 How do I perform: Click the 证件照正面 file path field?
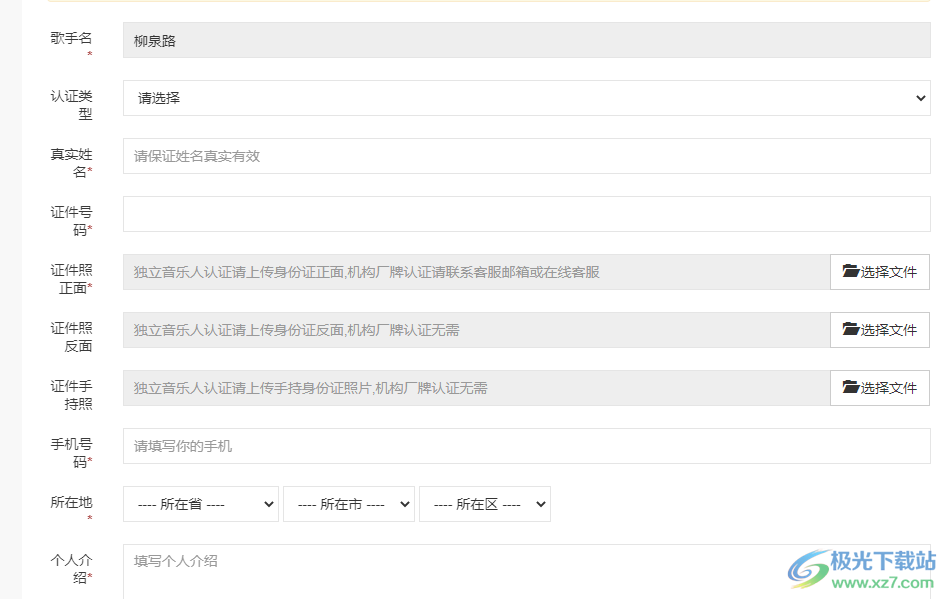coord(476,272)
